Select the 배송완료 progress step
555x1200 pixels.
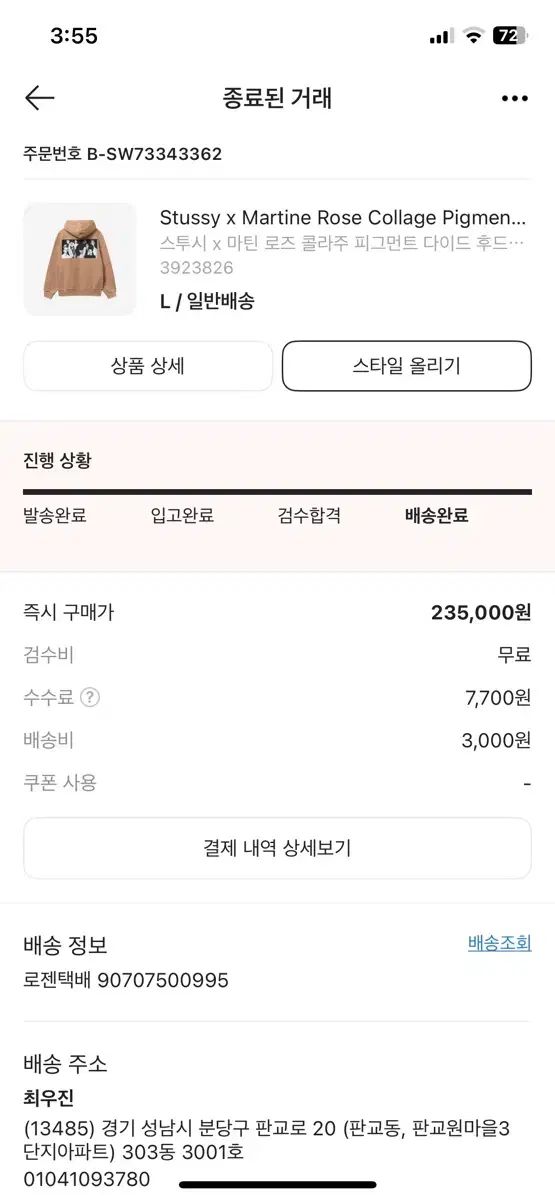coord(437,516)
